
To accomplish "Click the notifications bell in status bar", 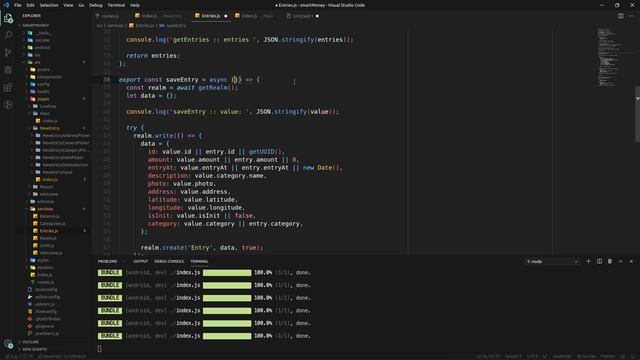I will click(x=633, y=356).
